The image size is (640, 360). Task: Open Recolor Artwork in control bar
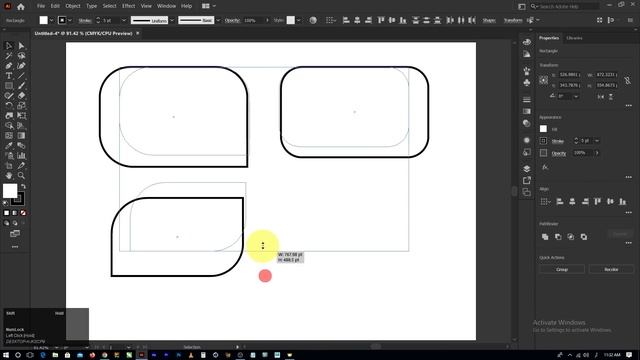point(313,20)
